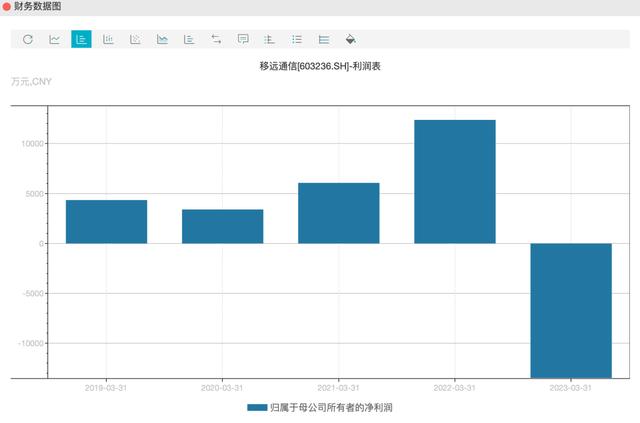Click the 2022-03-31 x-axis label

coord(455,388)
